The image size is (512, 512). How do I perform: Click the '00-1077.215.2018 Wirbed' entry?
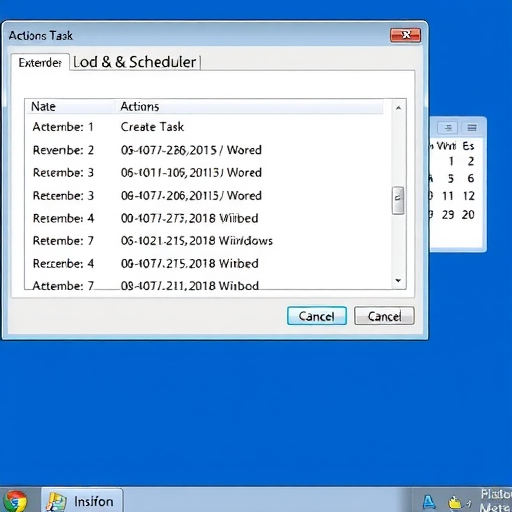pyautogui.click(x=190, y=263)
